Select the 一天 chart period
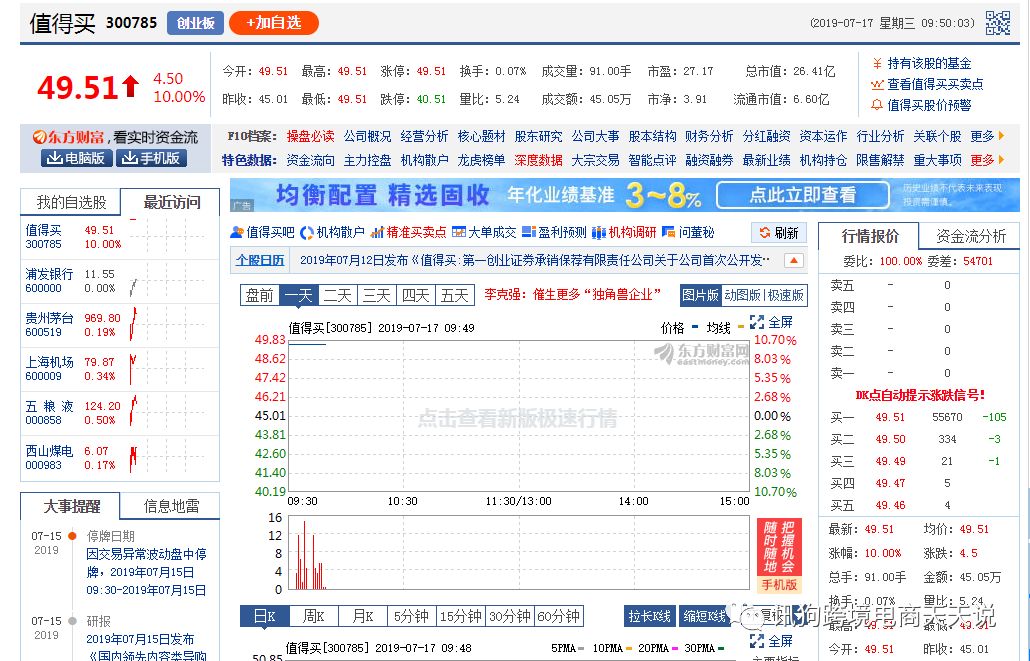This screenshot has height=661, width=1030. point(298,296)
